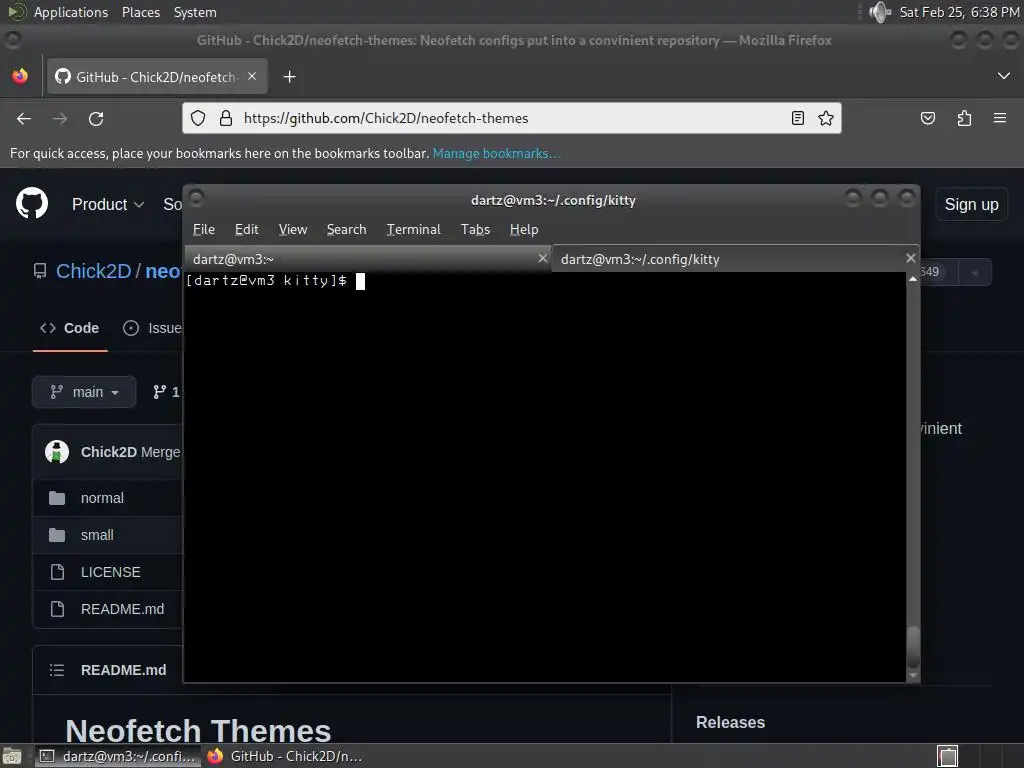The width and height of the screenshot is (1024, 768).
Task: Close the GitHub Chick2D/neofetch Firefox tab
Action: 252,76
